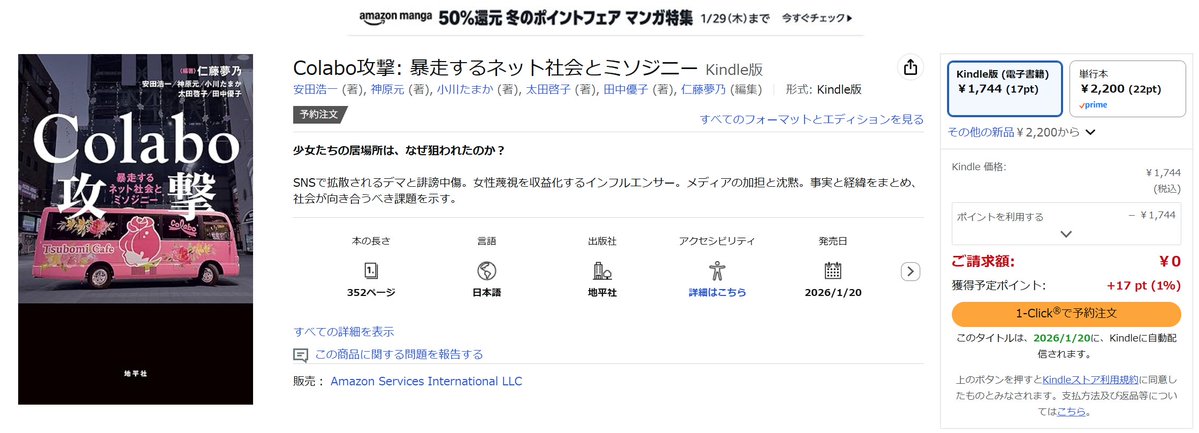
Task: Click 詳細はこちら accessibility link
Action: coord(716,292)
